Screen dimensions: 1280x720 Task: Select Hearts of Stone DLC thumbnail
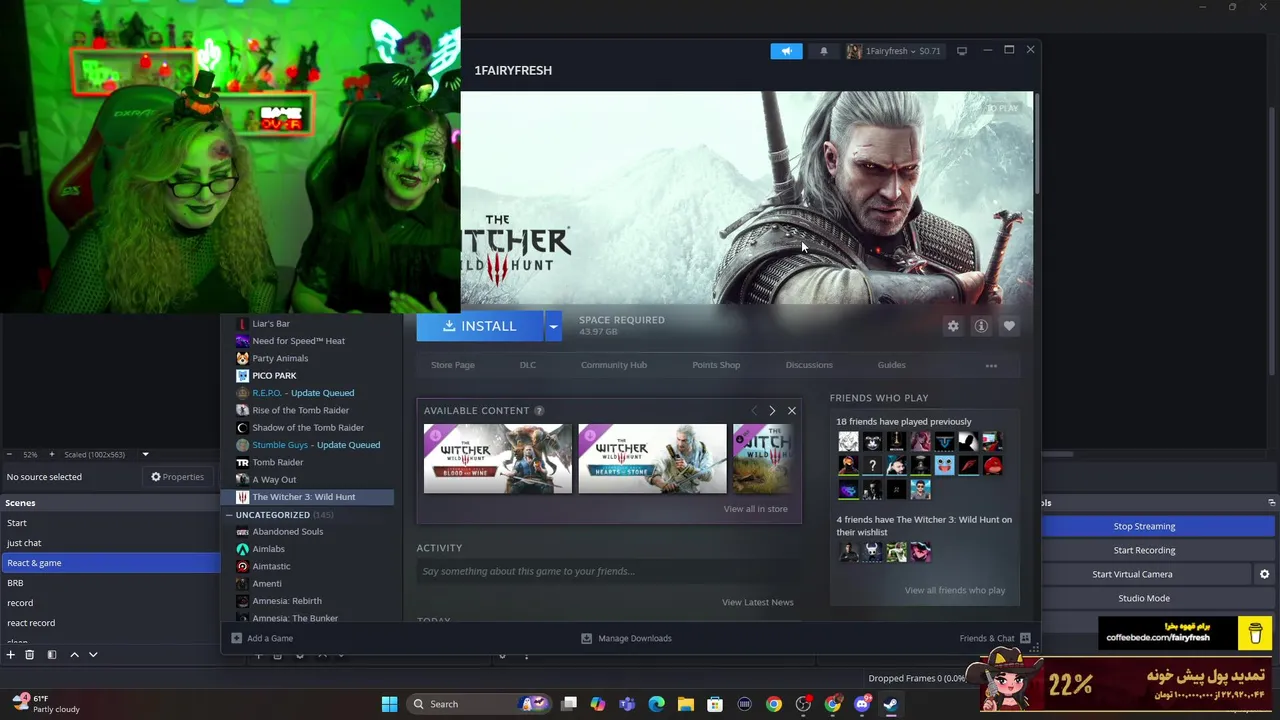point(652,459)
